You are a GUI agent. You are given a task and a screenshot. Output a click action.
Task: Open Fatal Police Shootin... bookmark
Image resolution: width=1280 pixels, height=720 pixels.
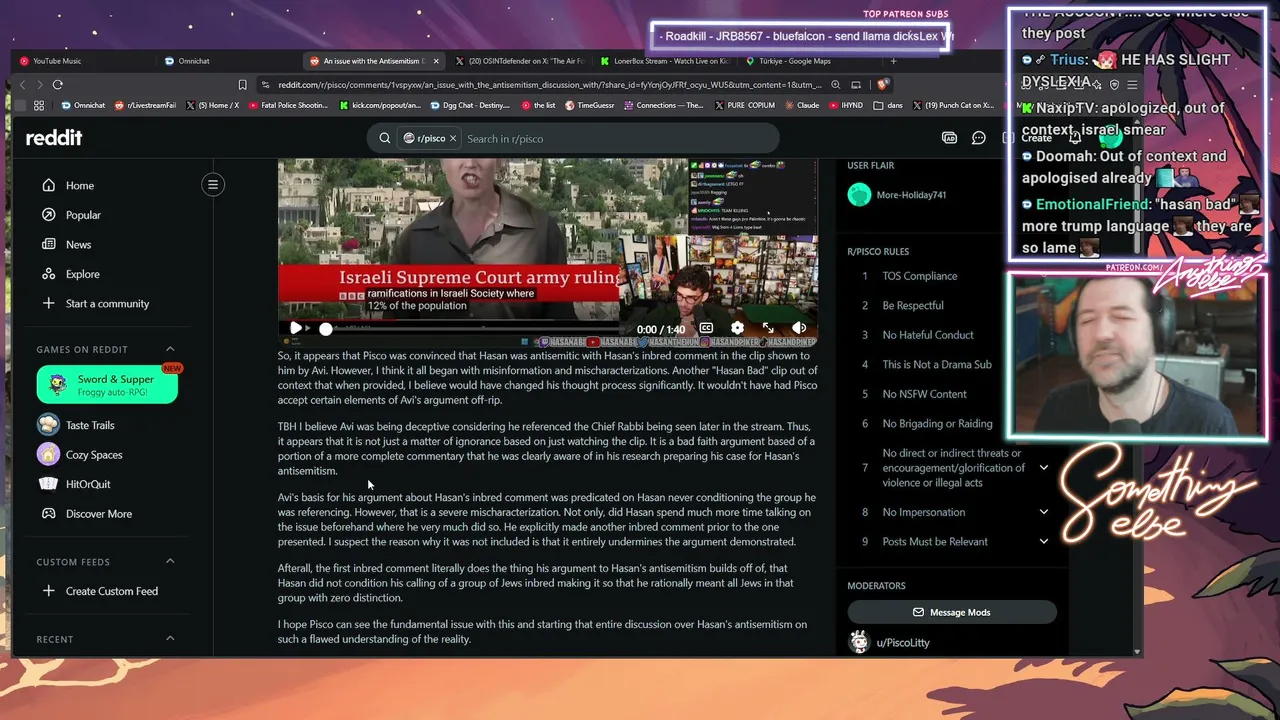(x=286, y=105)
